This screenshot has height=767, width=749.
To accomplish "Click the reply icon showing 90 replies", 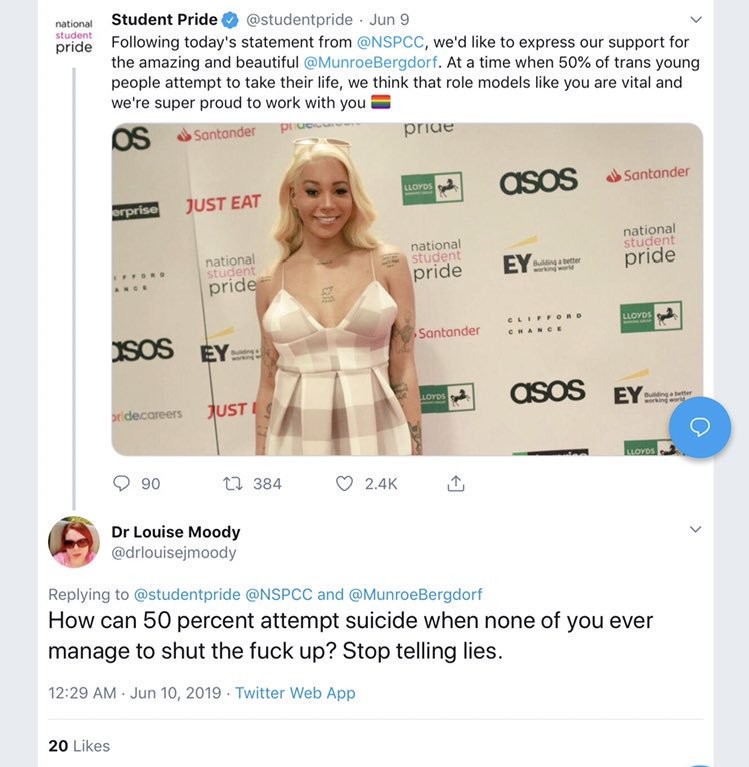I will 122,484.
